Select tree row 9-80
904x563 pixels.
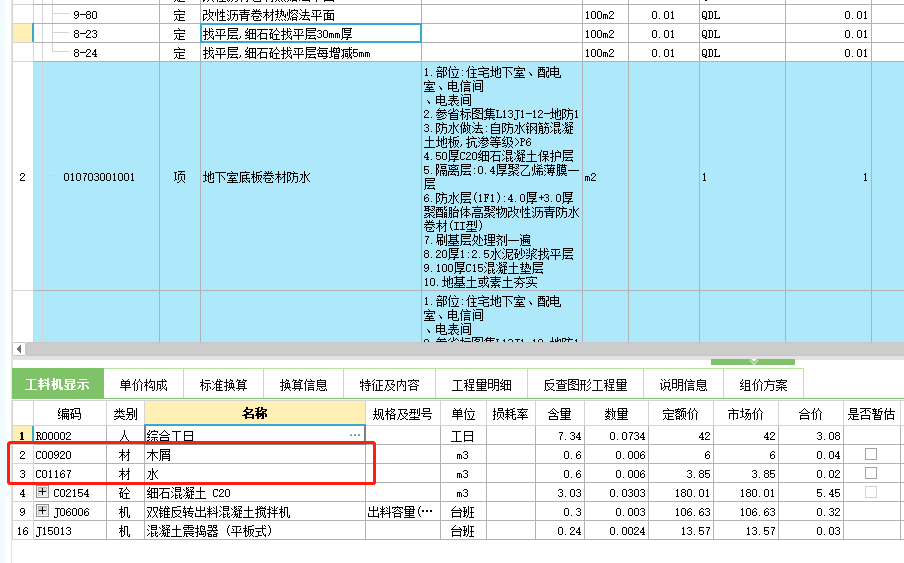[85, 15]
